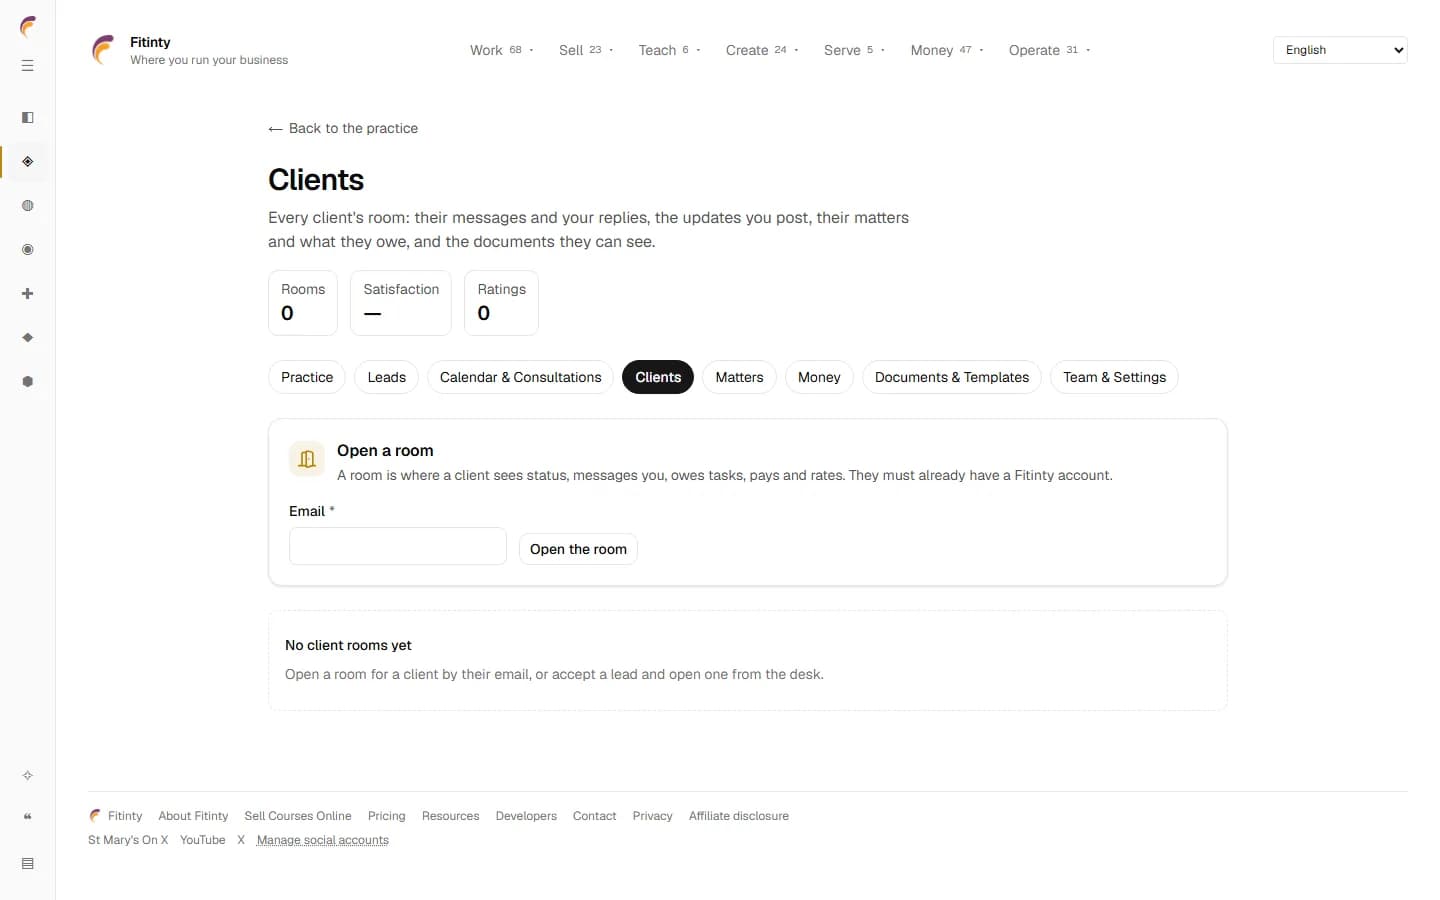Open the Team & Settings tab

pyautogui.click(x=1114, y=377)
